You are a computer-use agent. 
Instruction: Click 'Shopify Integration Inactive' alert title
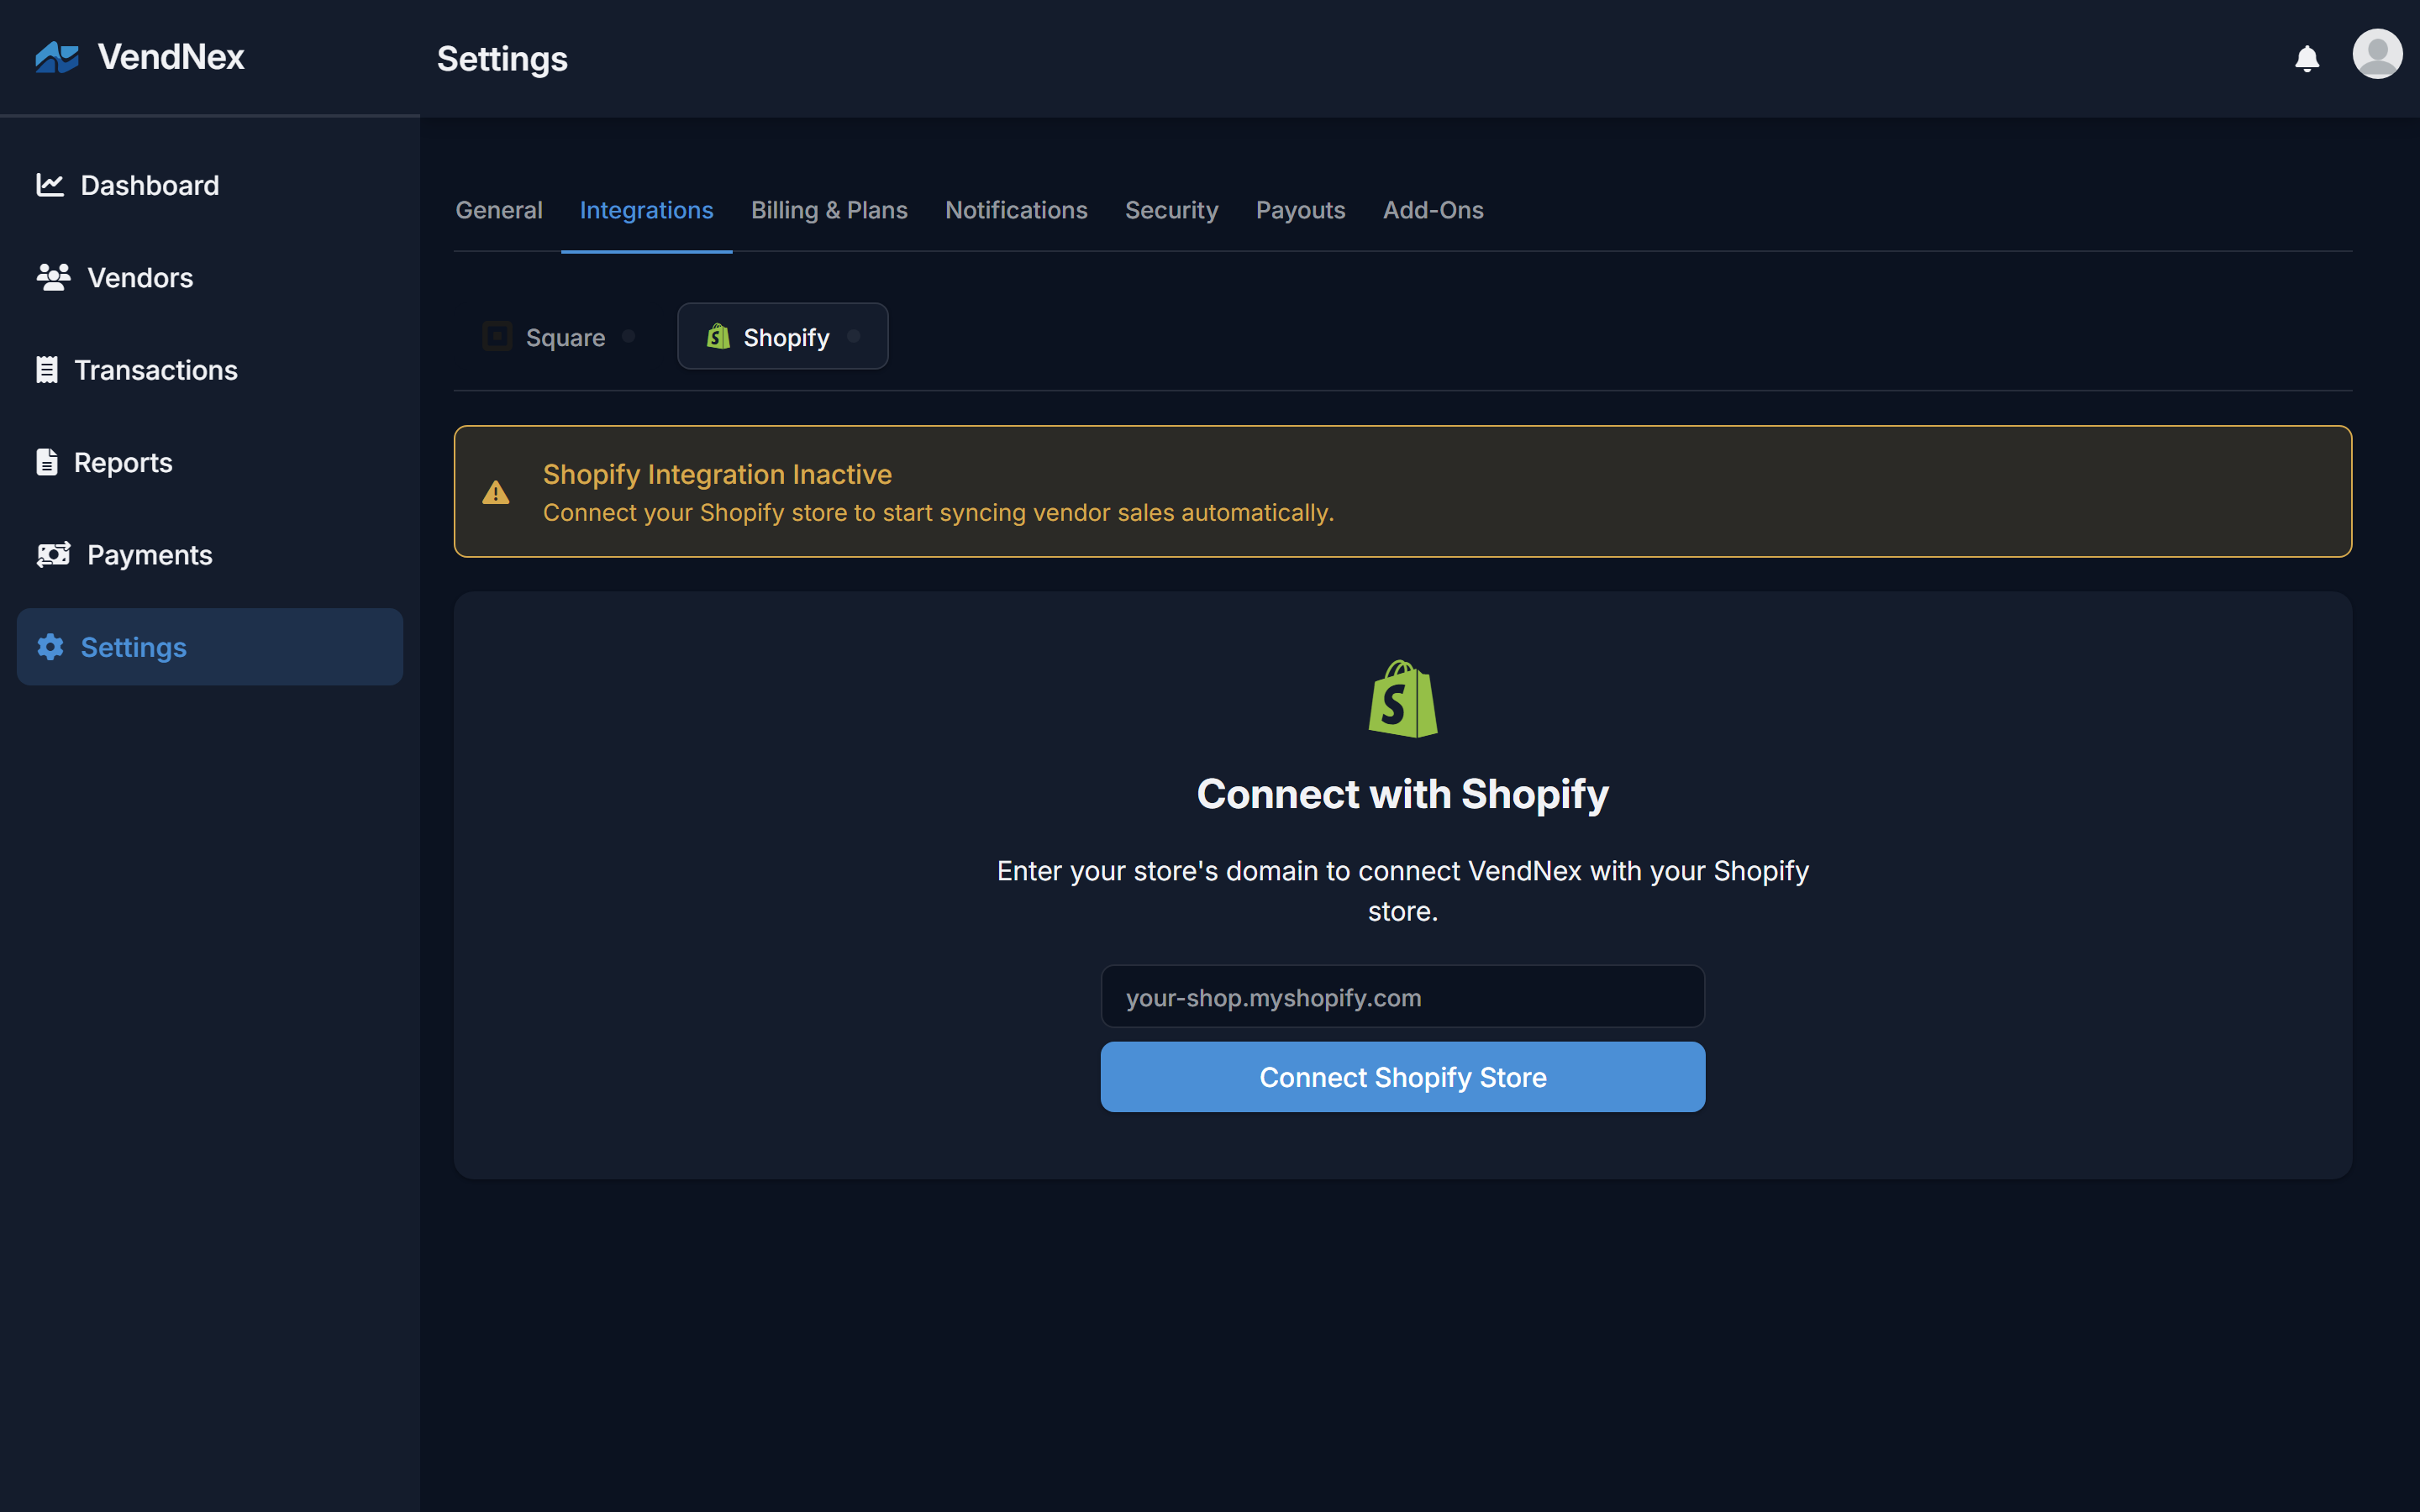coord(717,474)
